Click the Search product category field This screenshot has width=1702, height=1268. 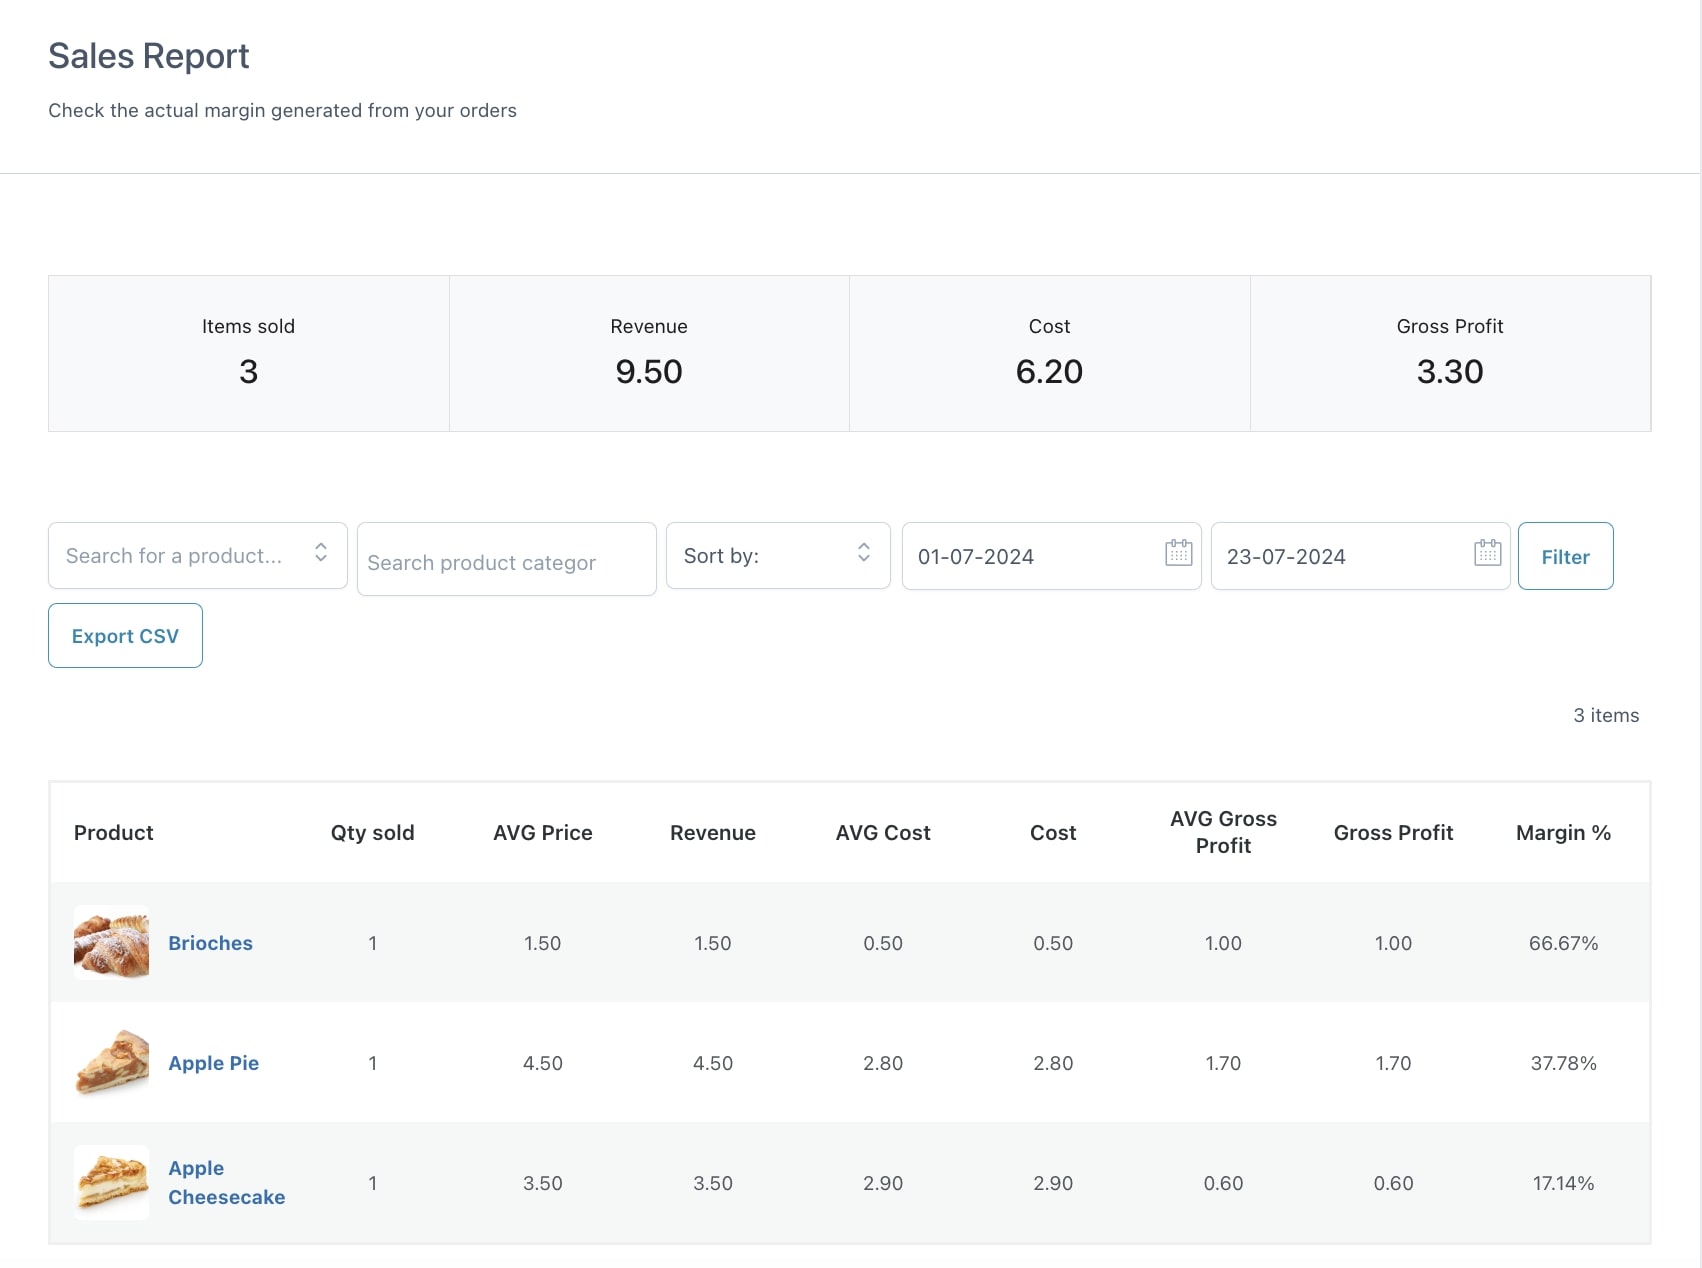tap(506, 561)
